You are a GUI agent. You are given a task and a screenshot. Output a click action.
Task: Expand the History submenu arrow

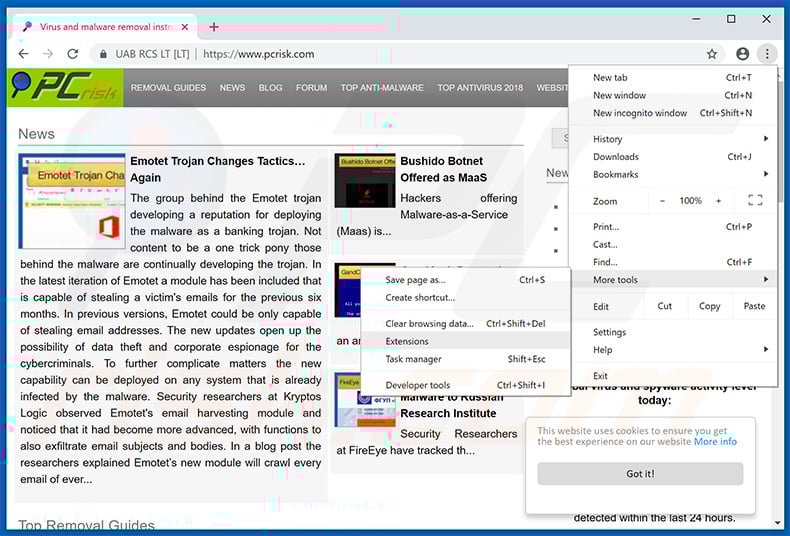click(x=766, y=139)
